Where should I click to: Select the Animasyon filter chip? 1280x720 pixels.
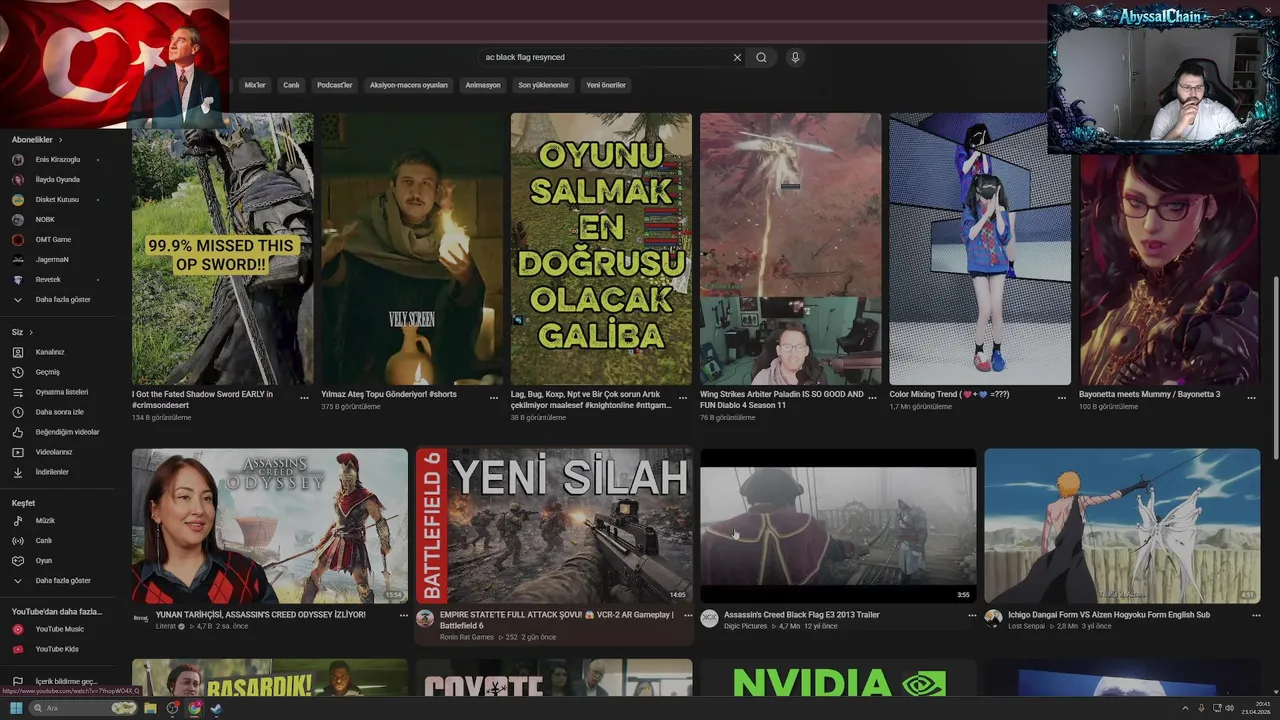point(483,85)
